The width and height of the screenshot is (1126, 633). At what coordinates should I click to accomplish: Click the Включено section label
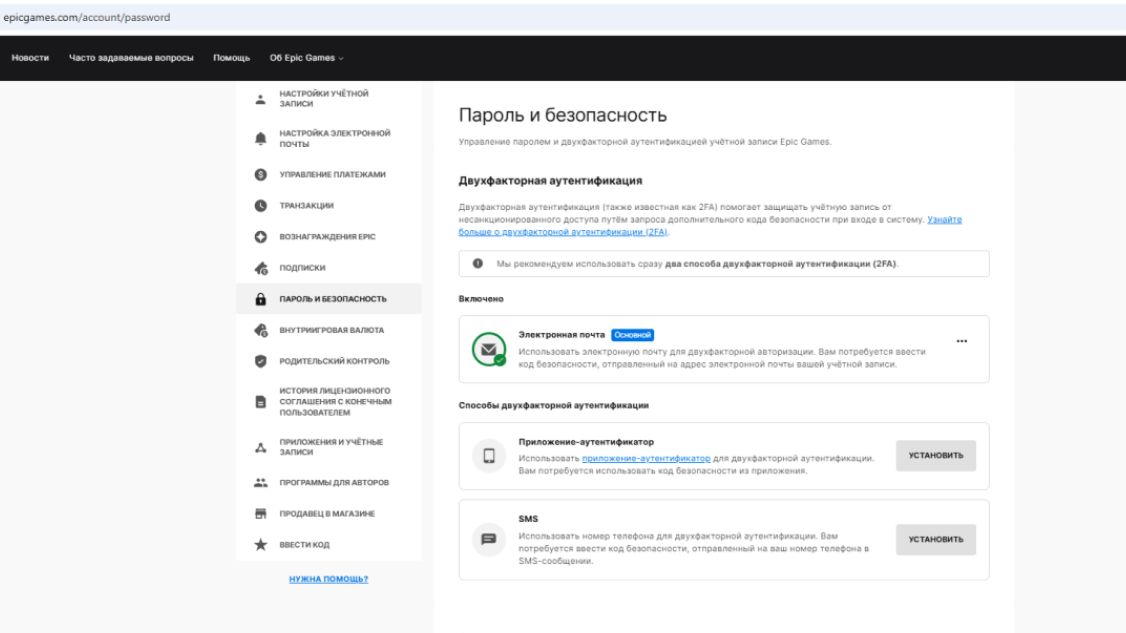(x=481, y=299)
